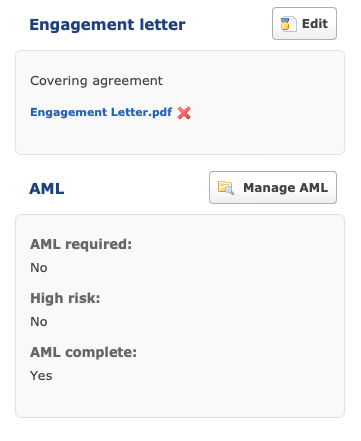This screenshot has width=361, height=441.
Task: Edit the Engagement letter section
Action: click(304, 24)
